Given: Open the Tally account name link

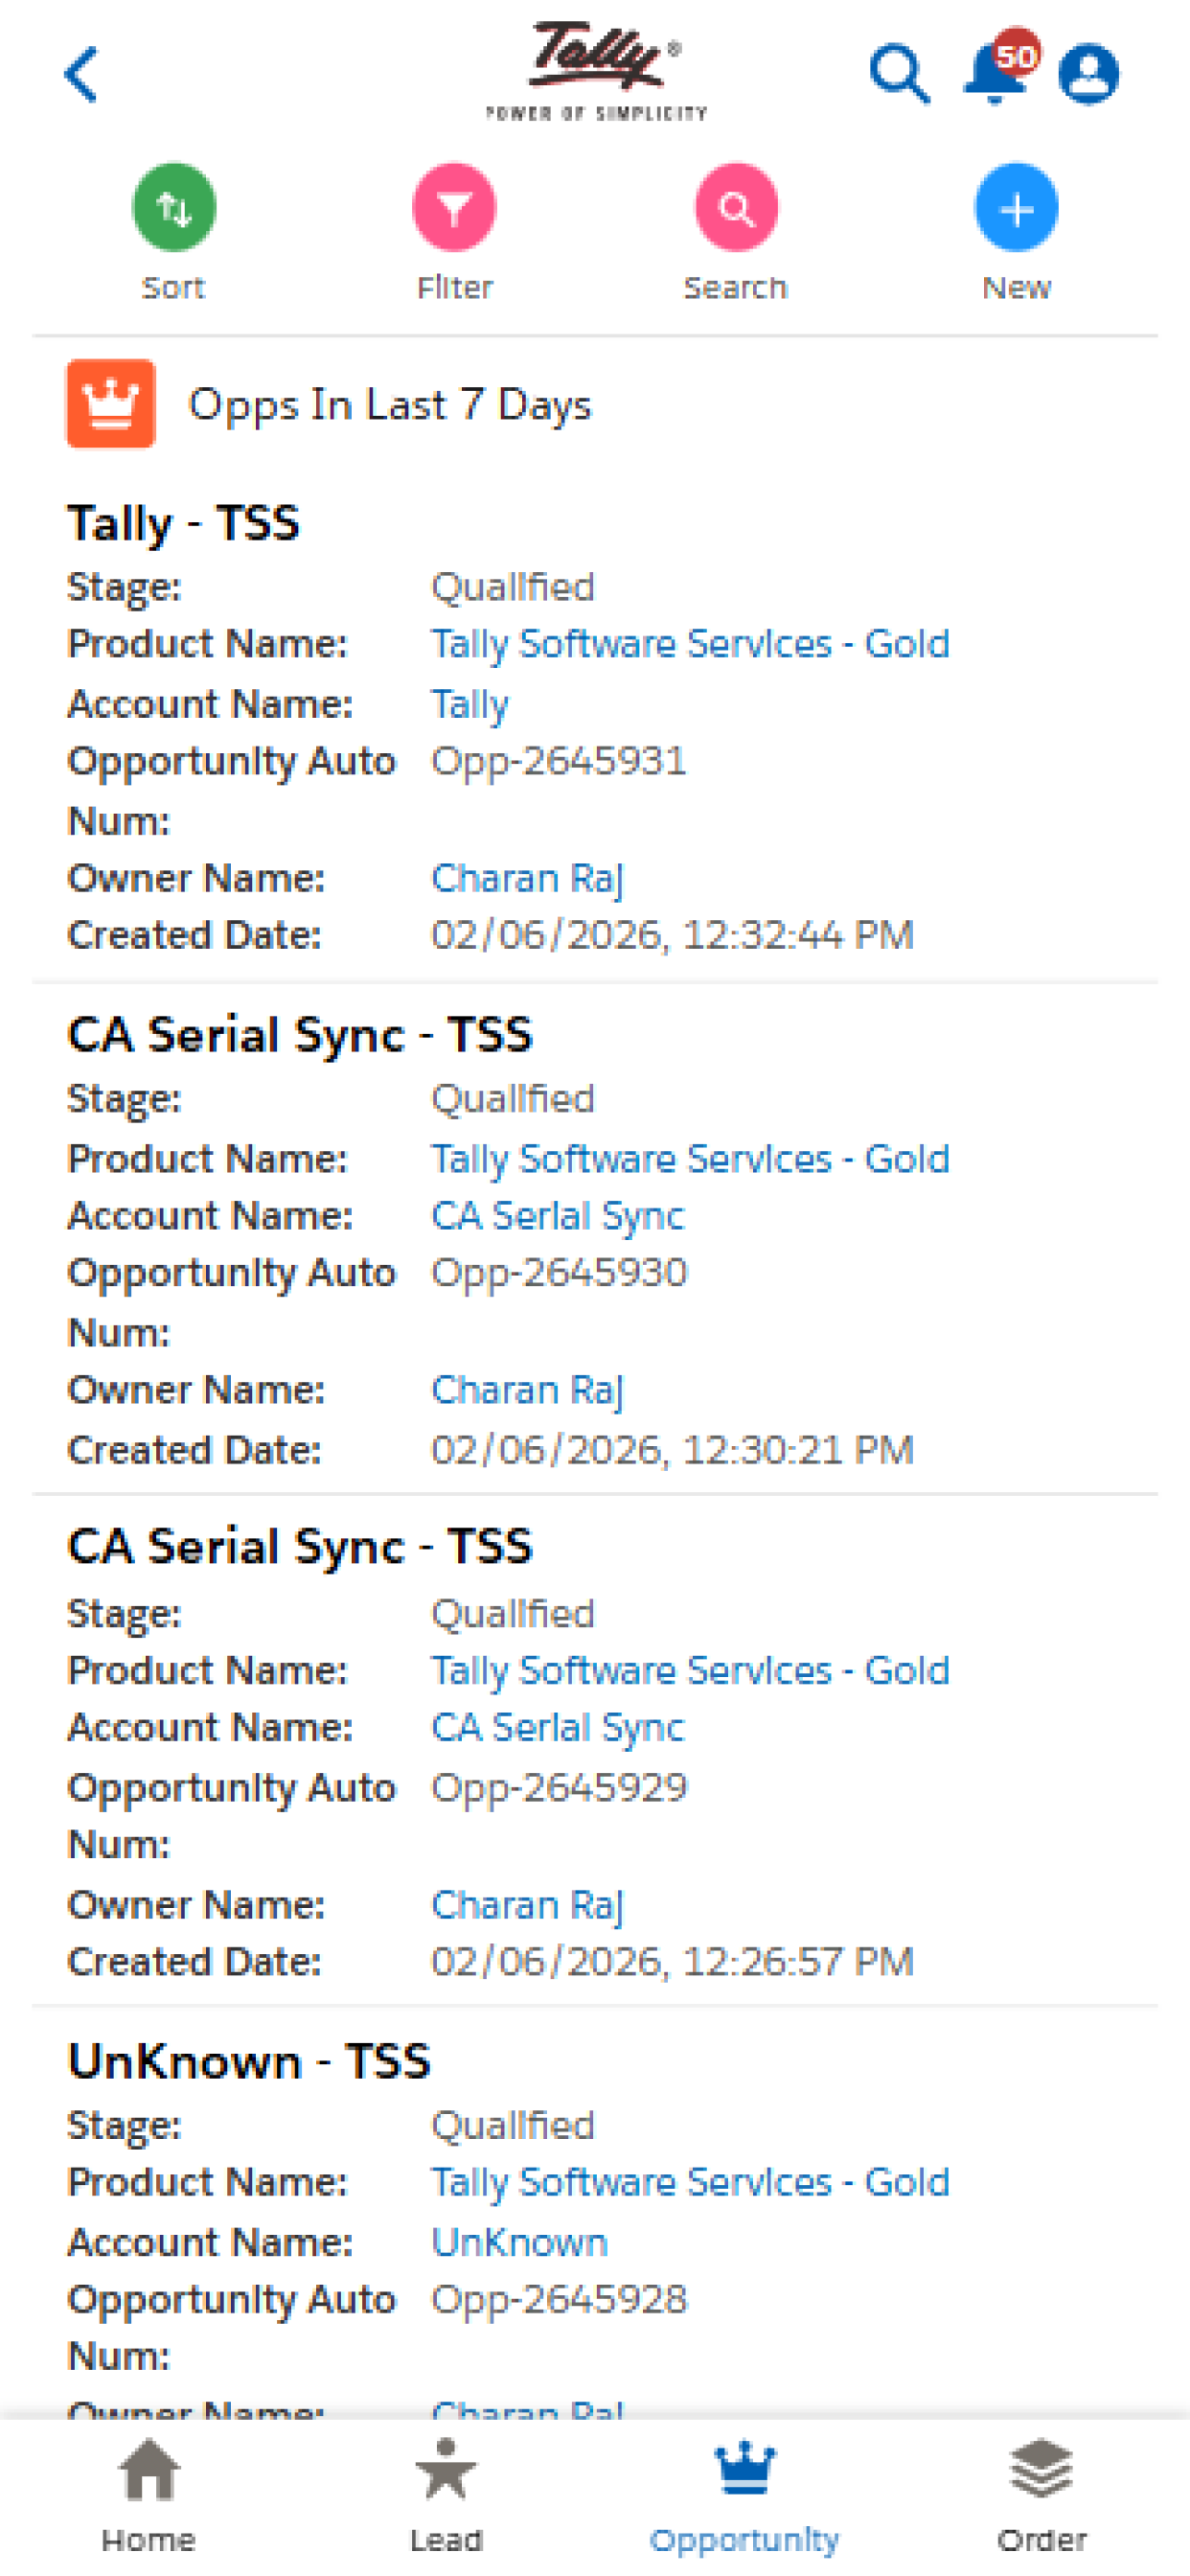Looking at the screenshot, I should [470, 705].
